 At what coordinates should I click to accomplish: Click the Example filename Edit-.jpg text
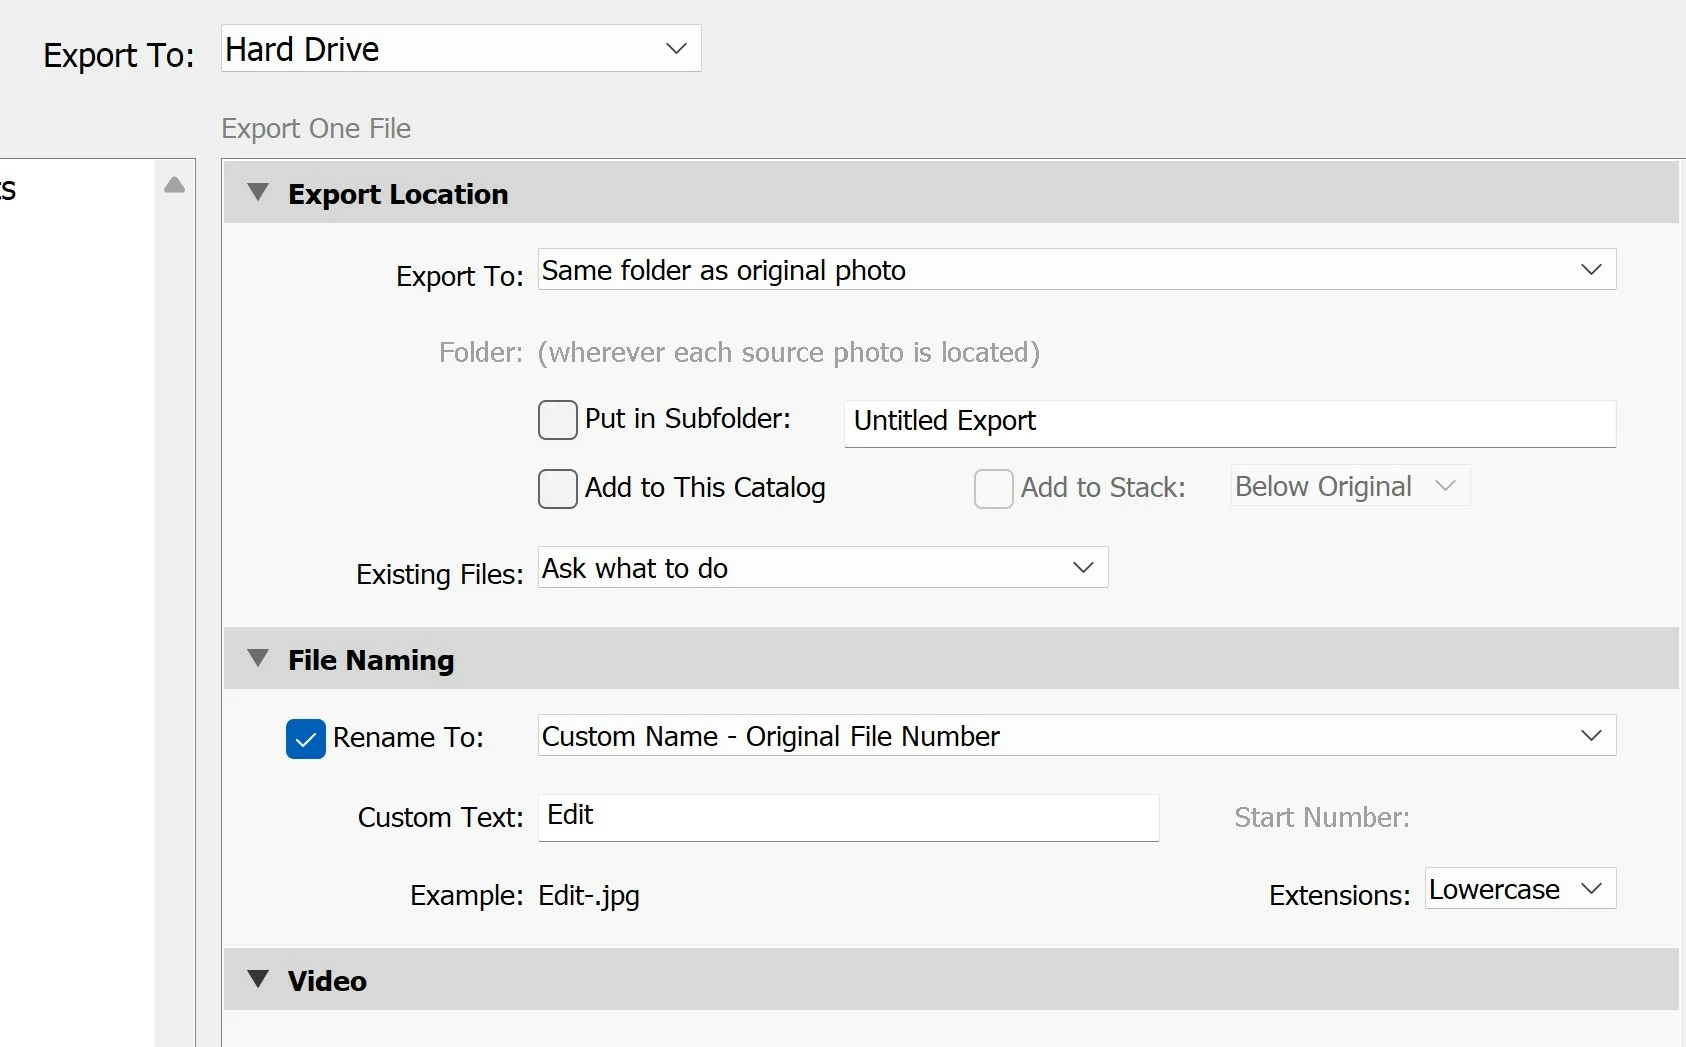point(588,896)
